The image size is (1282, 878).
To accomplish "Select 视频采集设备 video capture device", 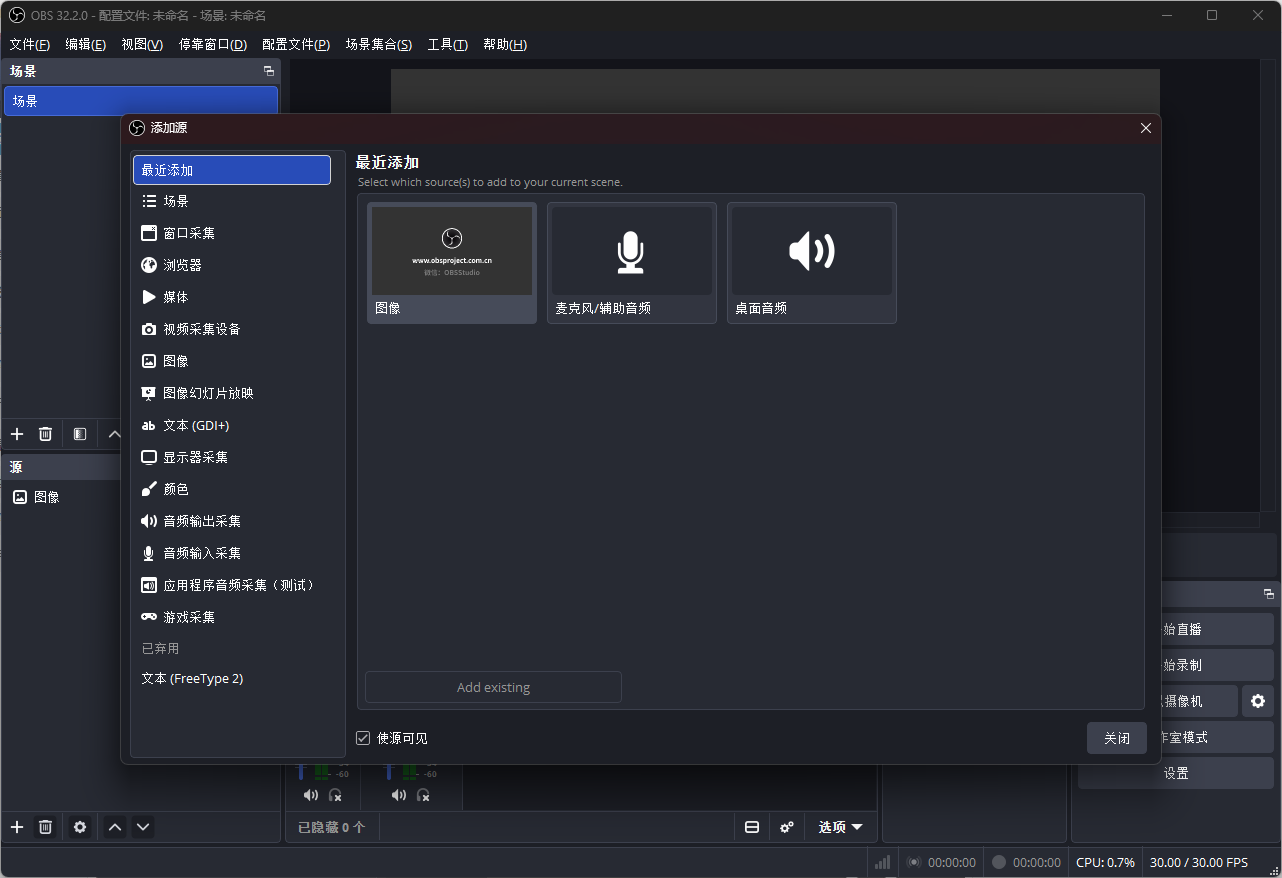I will (232, 329).
